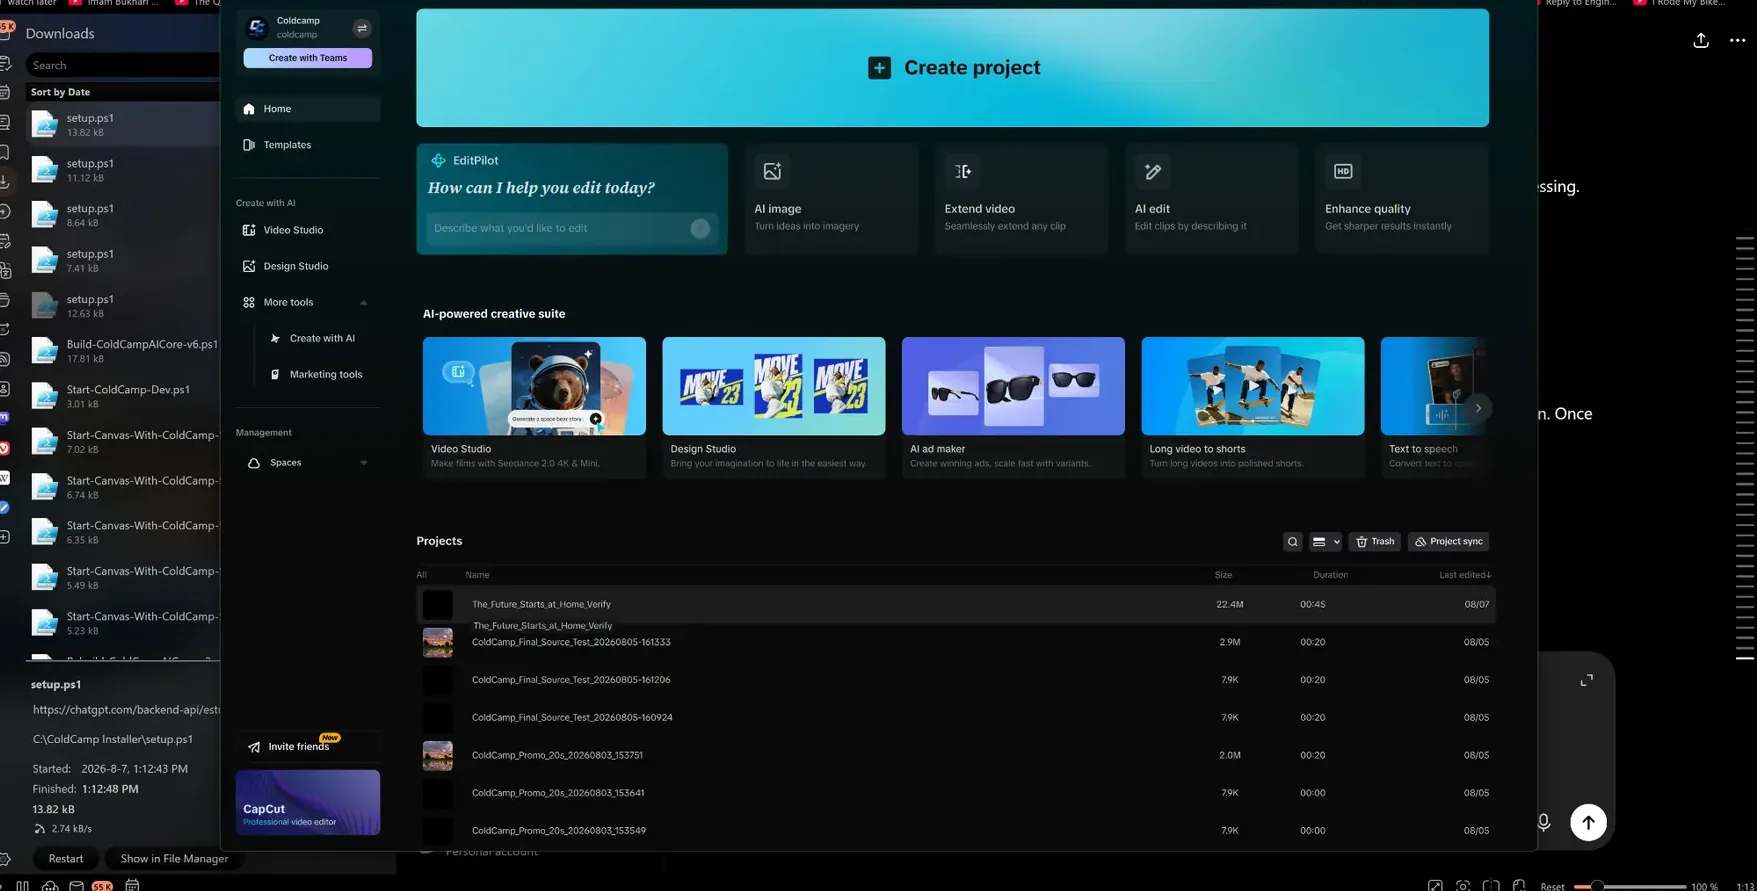Open the Projects Trash
This screenshot has width=1757, height=891.
click(1375, 542)
